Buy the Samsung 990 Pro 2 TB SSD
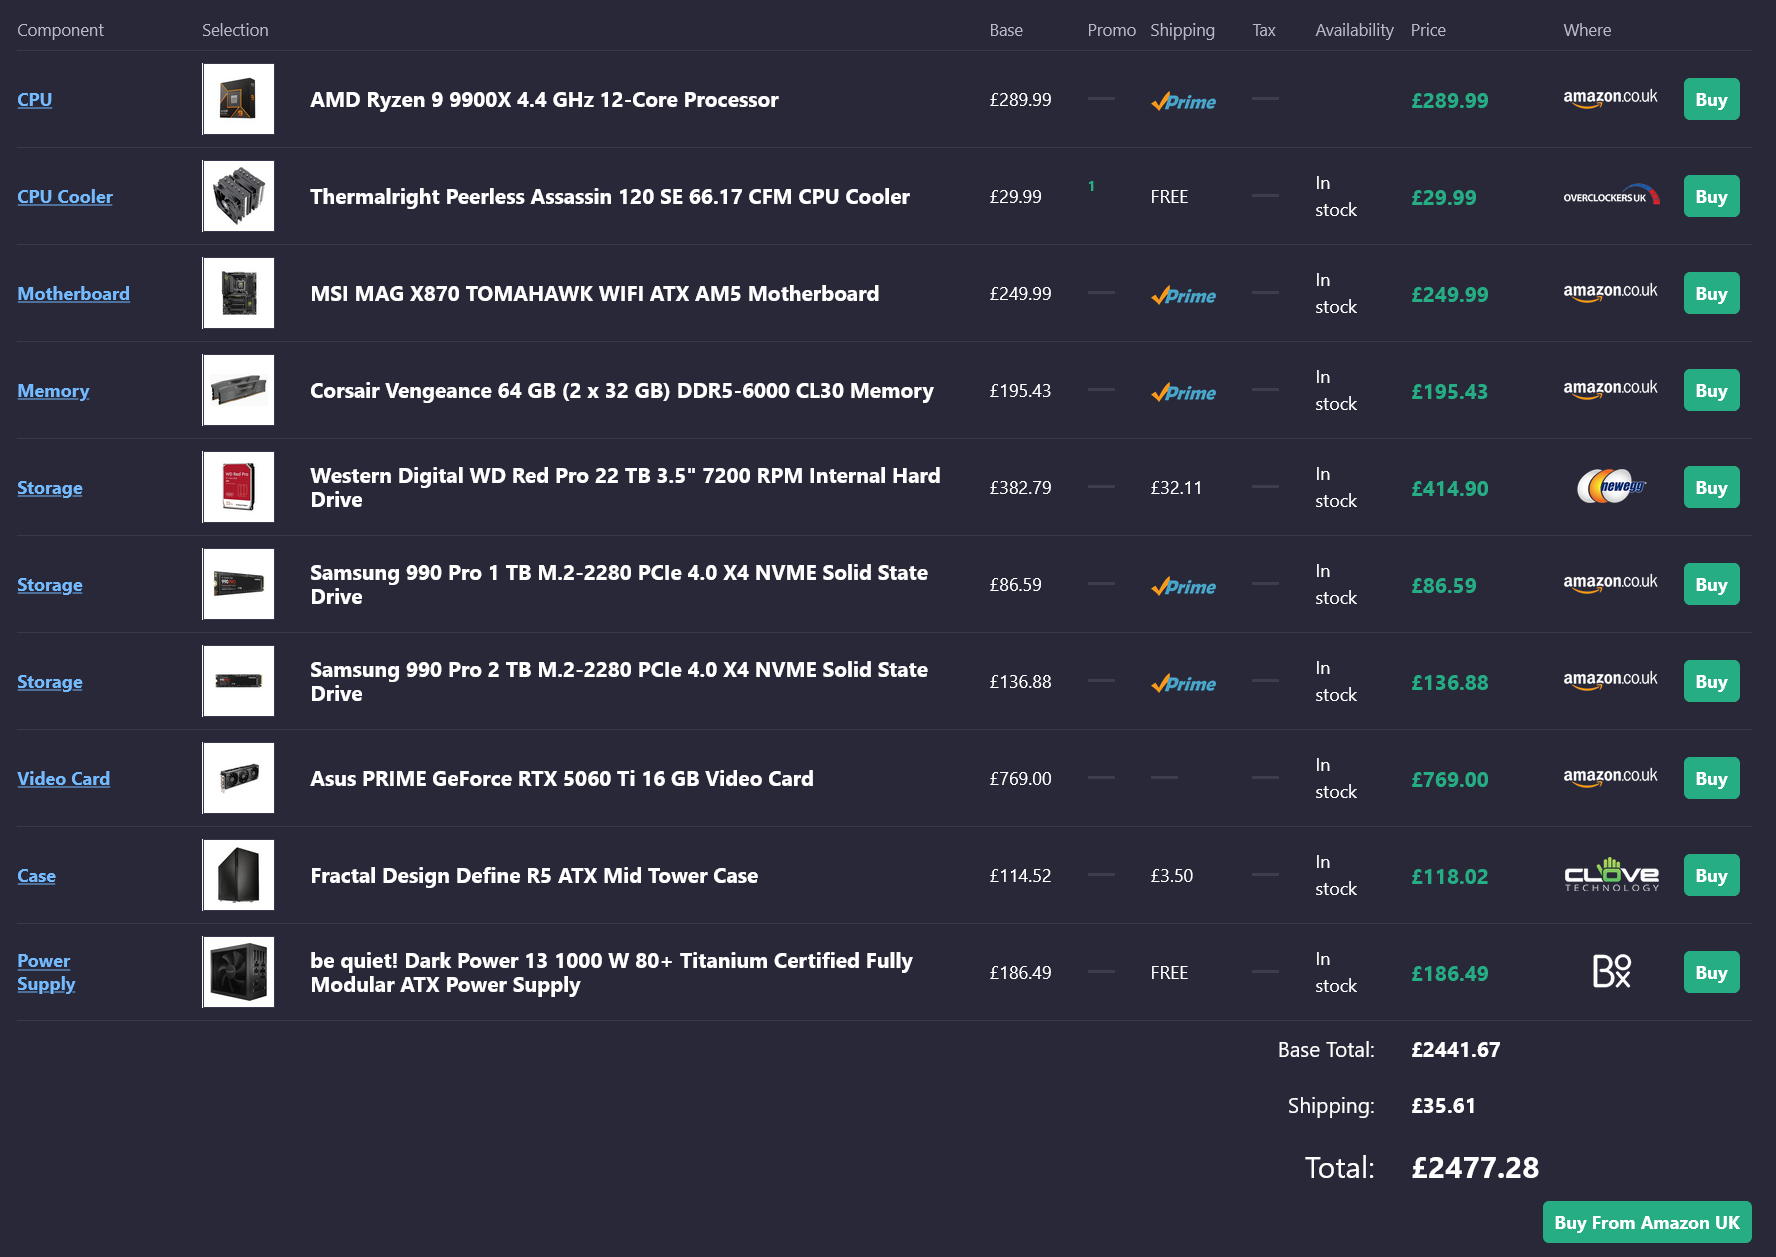Viewport: 1776px width, 1257px height. (x=1711, y=682)
